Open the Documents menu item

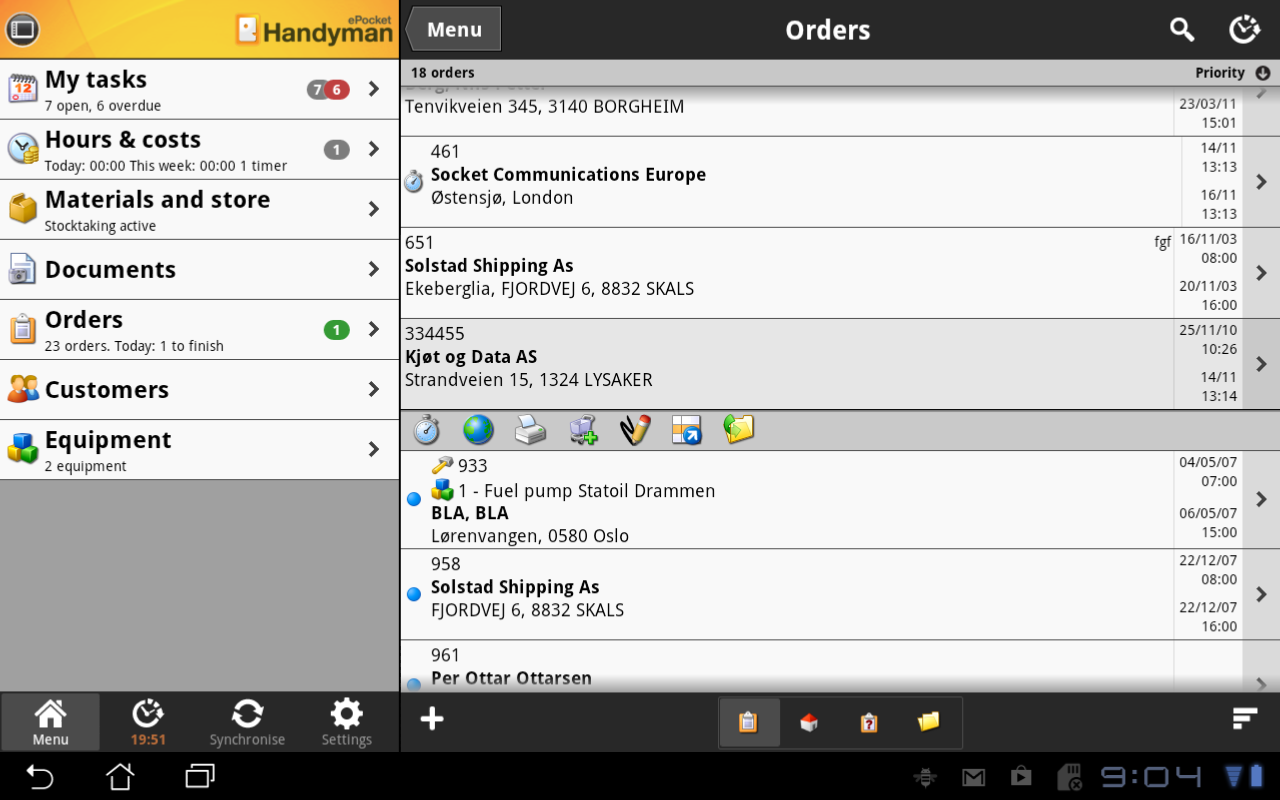pyautogui.click(x=200, y=270)
